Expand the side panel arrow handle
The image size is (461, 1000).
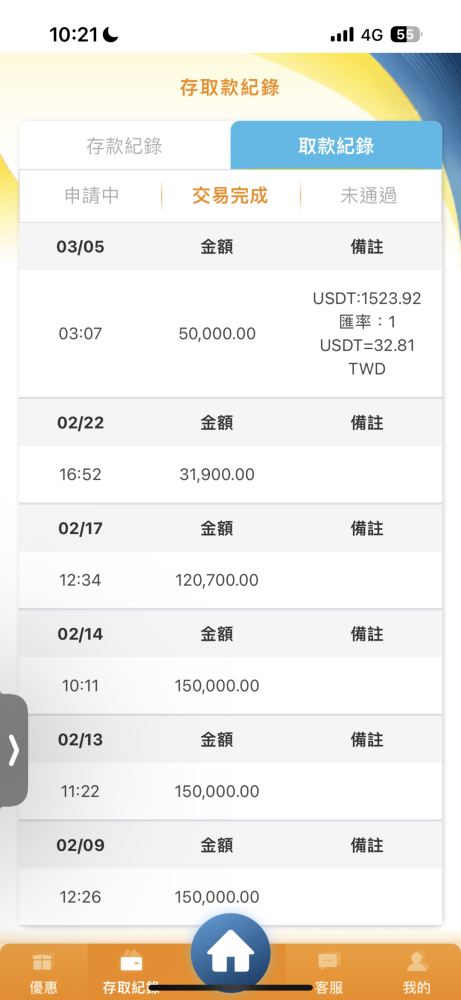click(x=14, y=751)
